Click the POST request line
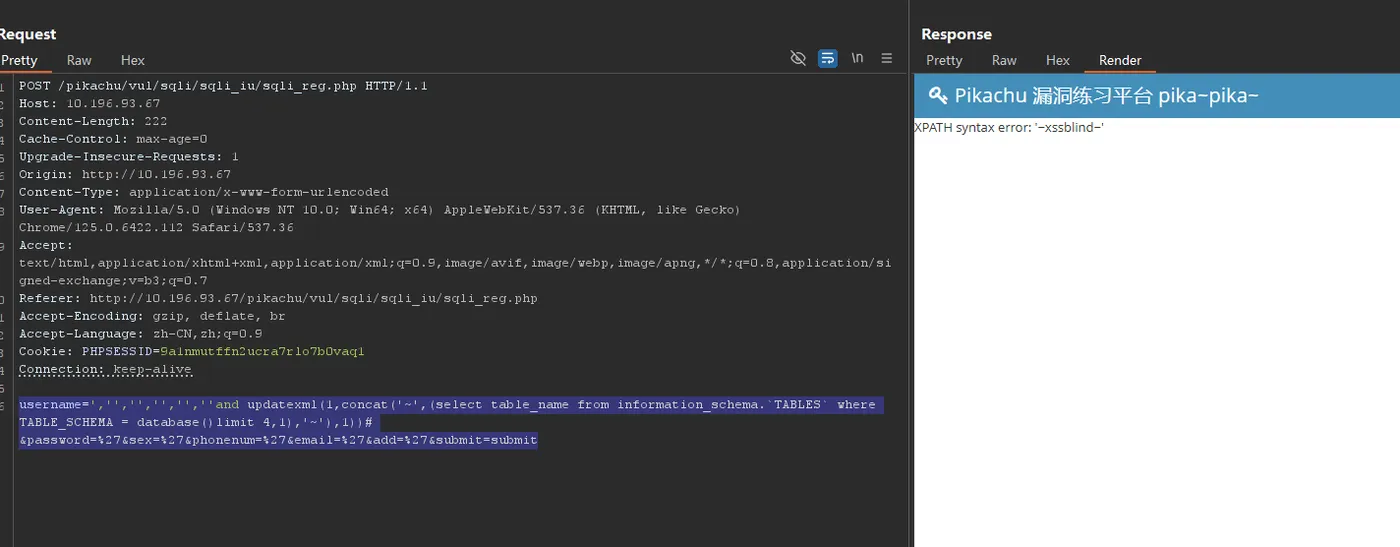The height and width of the screenshot is (547, 1400). [223, 86]
